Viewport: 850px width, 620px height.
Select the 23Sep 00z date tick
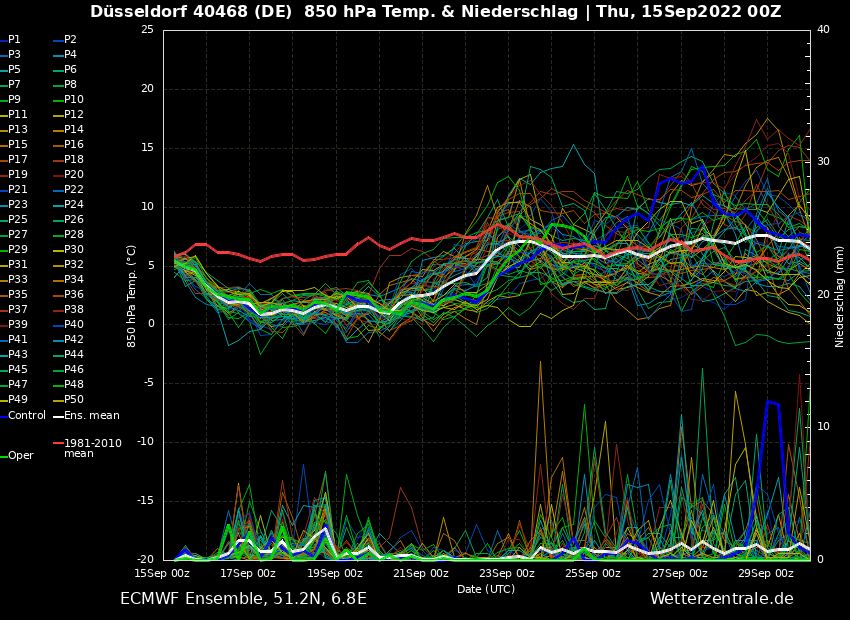click(507, 573)
